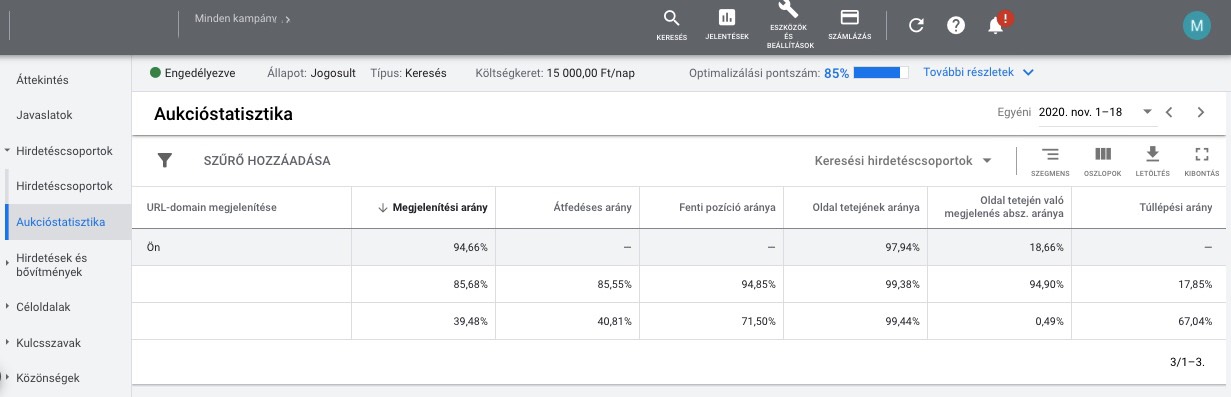1231x397 pixels.
Task: Expand table with Kibontás icon
Action: (1201, 160)
